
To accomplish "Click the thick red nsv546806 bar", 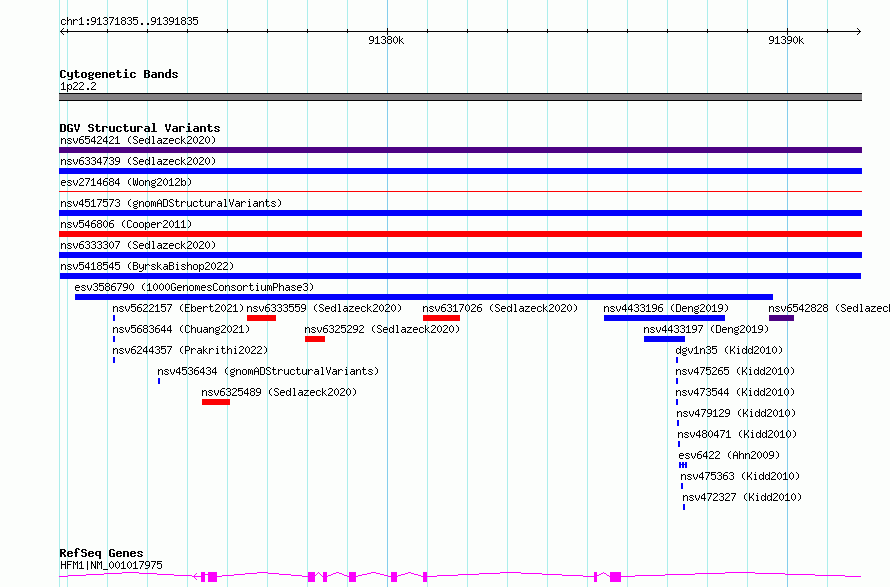I will coord(460,234).
